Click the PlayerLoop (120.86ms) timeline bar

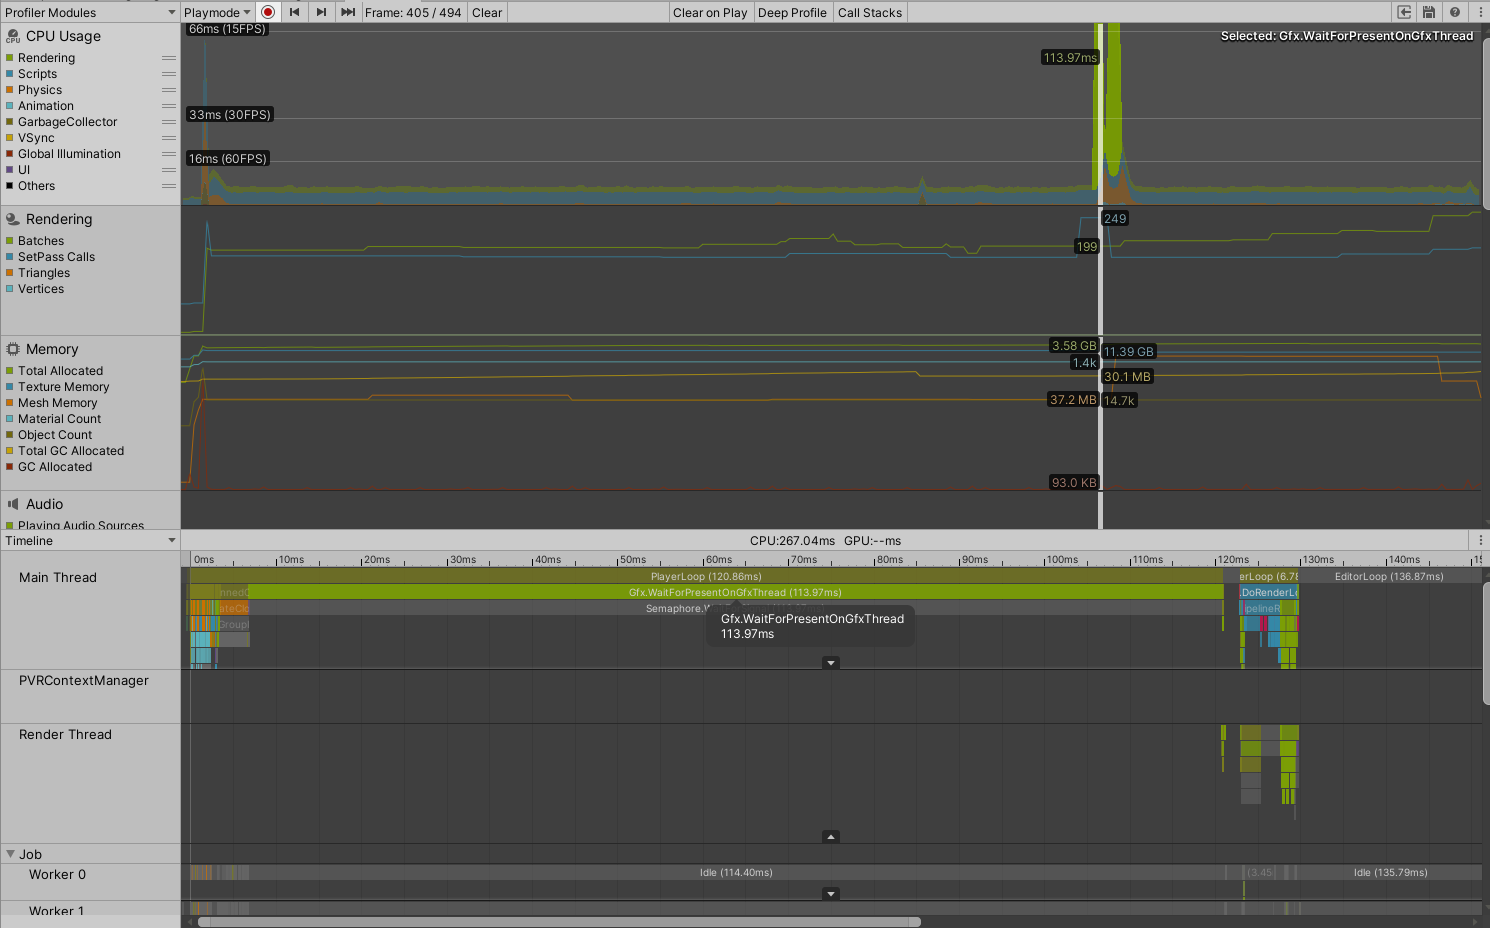pos(706,576)
